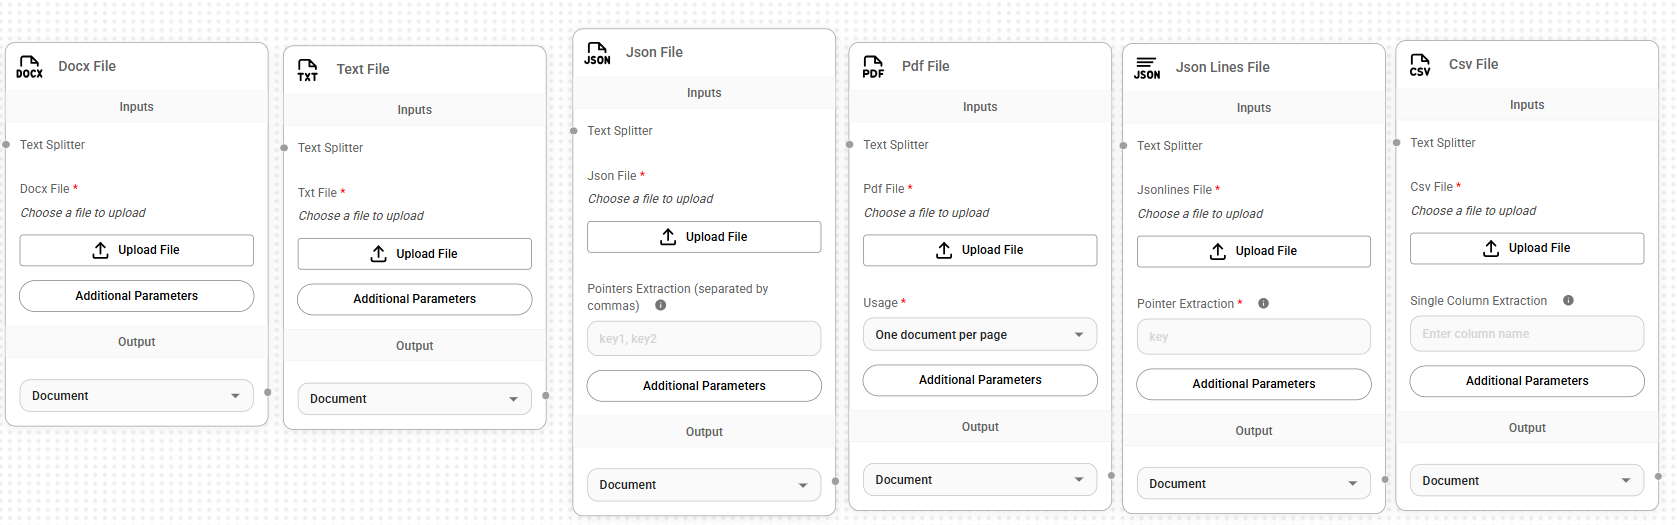Click Upload File in Docx File node
Screen dimensions: 1677x525
coord(136,250)
